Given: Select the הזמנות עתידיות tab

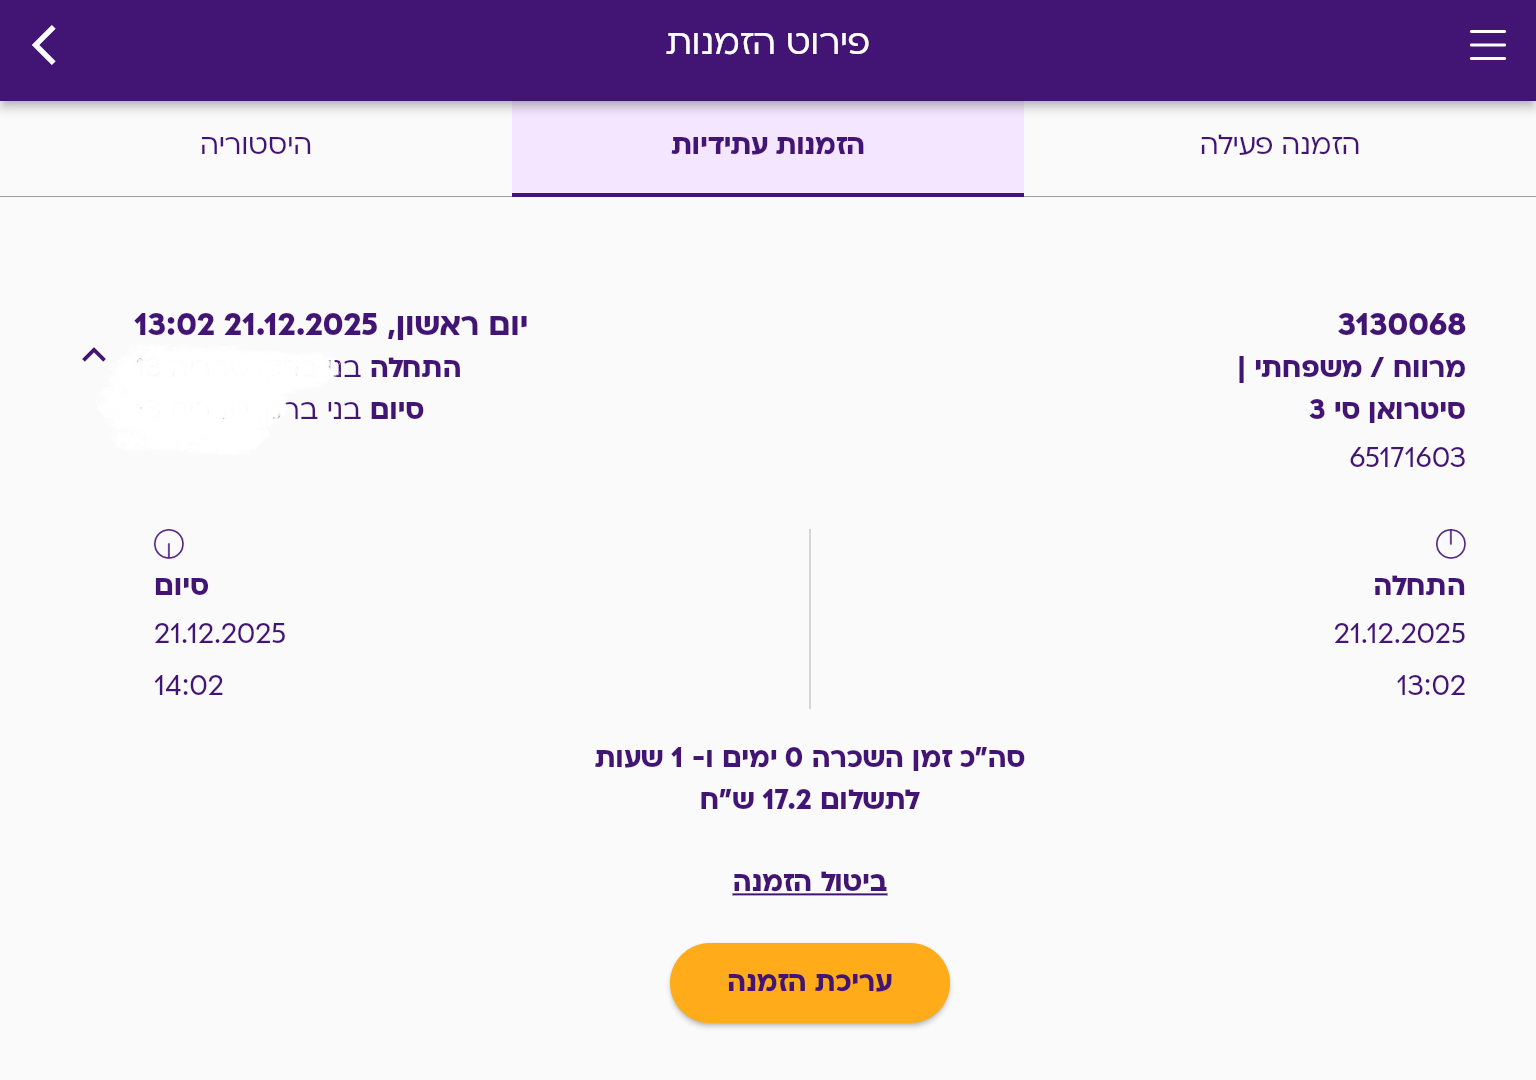Looking at the screenshot, I should coord(768,146).
